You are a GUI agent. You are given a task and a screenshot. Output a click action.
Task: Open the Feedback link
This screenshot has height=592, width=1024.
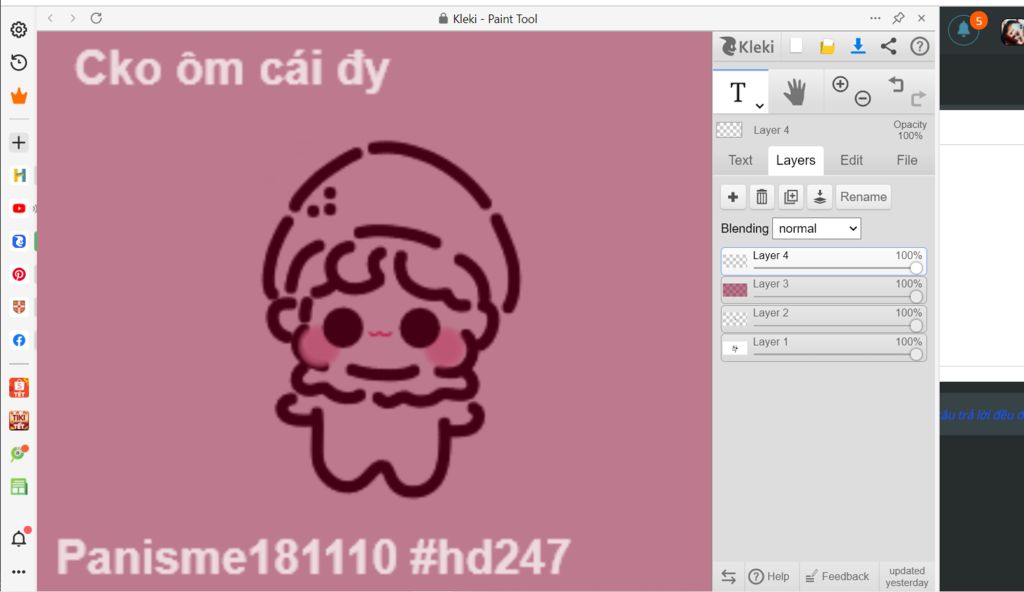click(837, 576)
